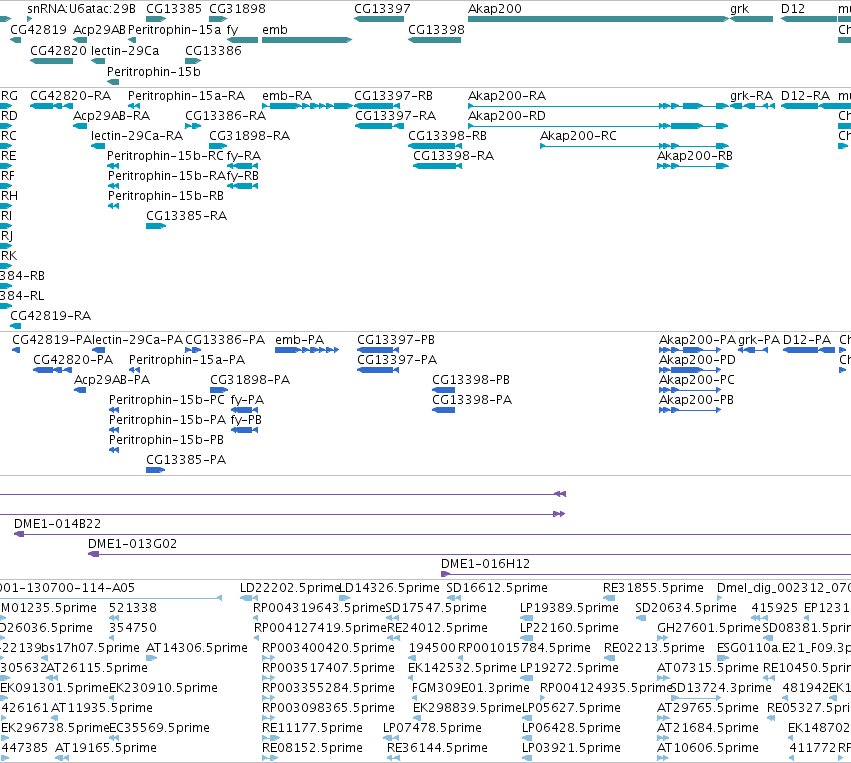Screen dimensions: 851x763
Task: Click the Akap200-RC transcript
Action: click(x=634, y=146)
